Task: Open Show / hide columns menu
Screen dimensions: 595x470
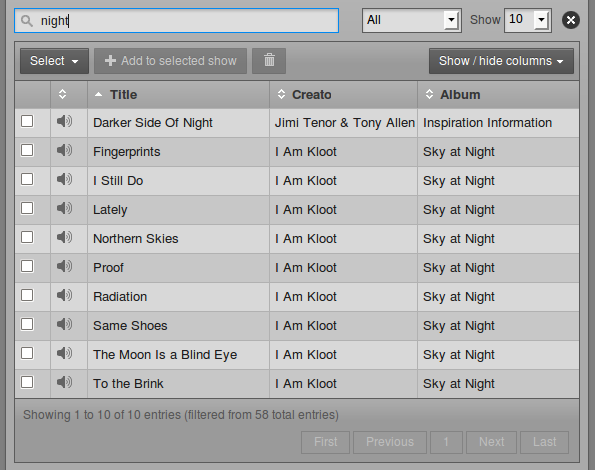Action: (501, 61)
